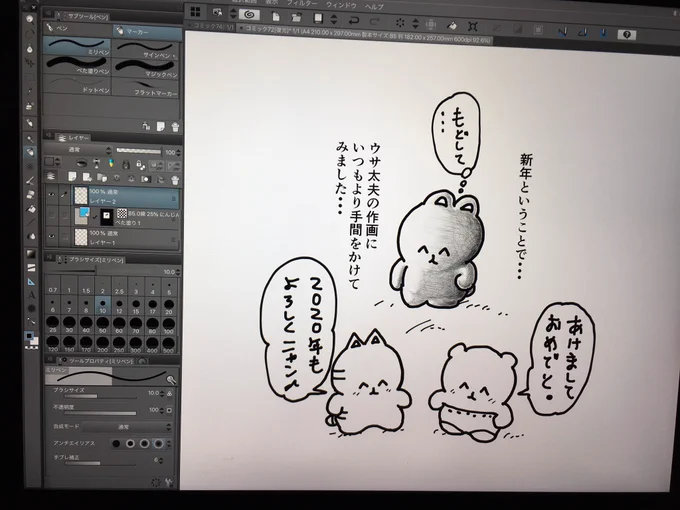Select the Text tool in toolbox
Screen dimensions: 680x510
pyautogui.click(x=32, y=295)
